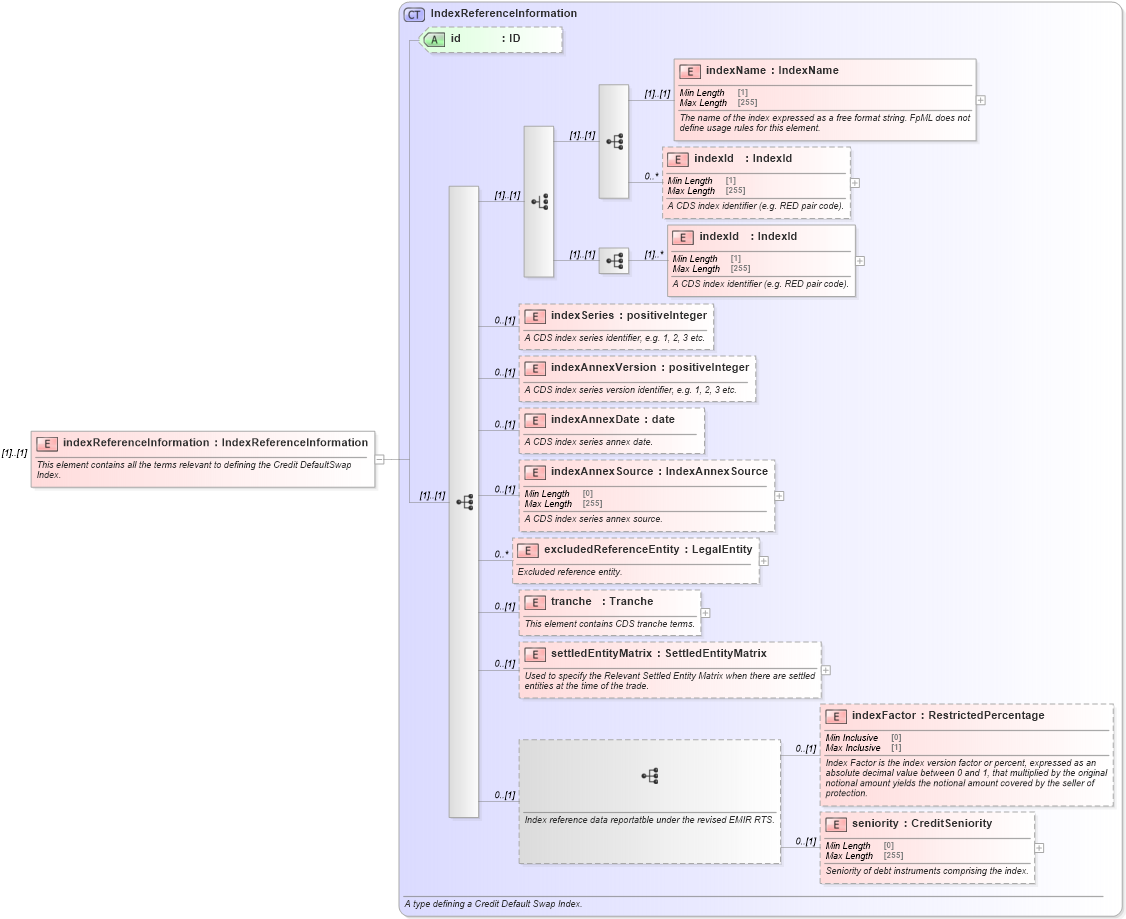This screenshot has width=1126, height=919.
Task: Click the EMIR RTS group sequence icon
Action: (650, 775)
